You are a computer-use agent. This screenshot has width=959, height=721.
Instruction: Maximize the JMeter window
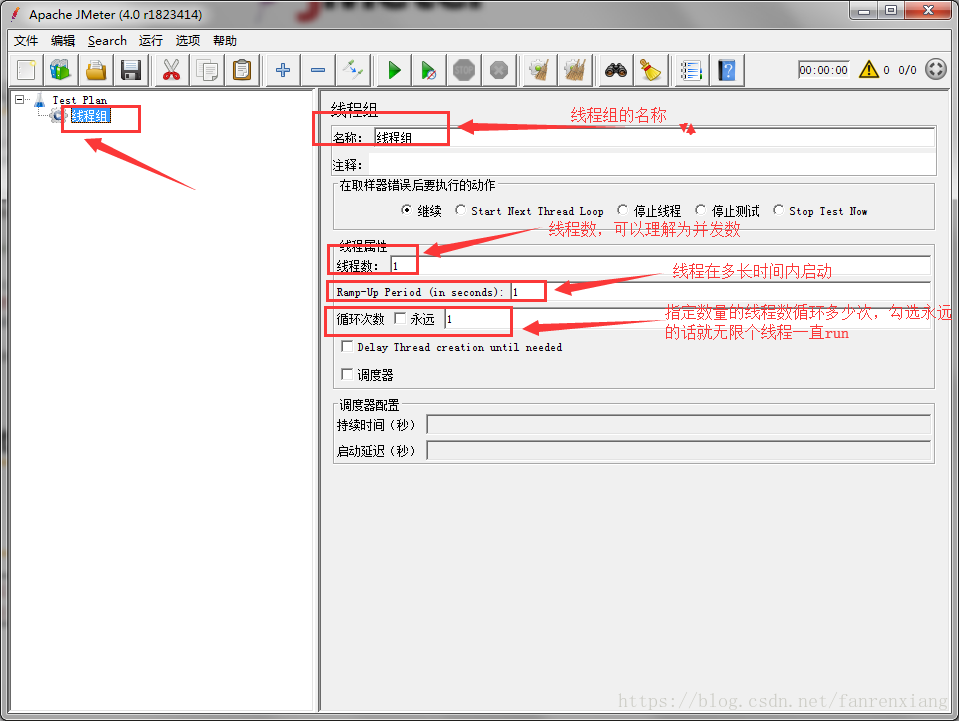[x=891, y=10]
